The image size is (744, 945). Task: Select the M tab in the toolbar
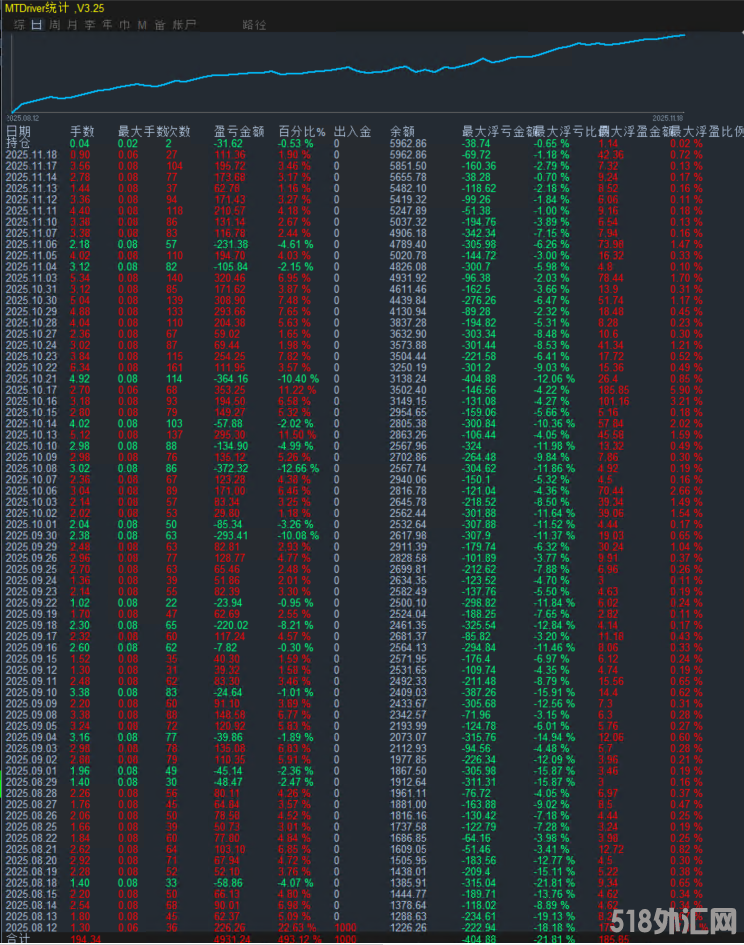click(x=142, y=24)
